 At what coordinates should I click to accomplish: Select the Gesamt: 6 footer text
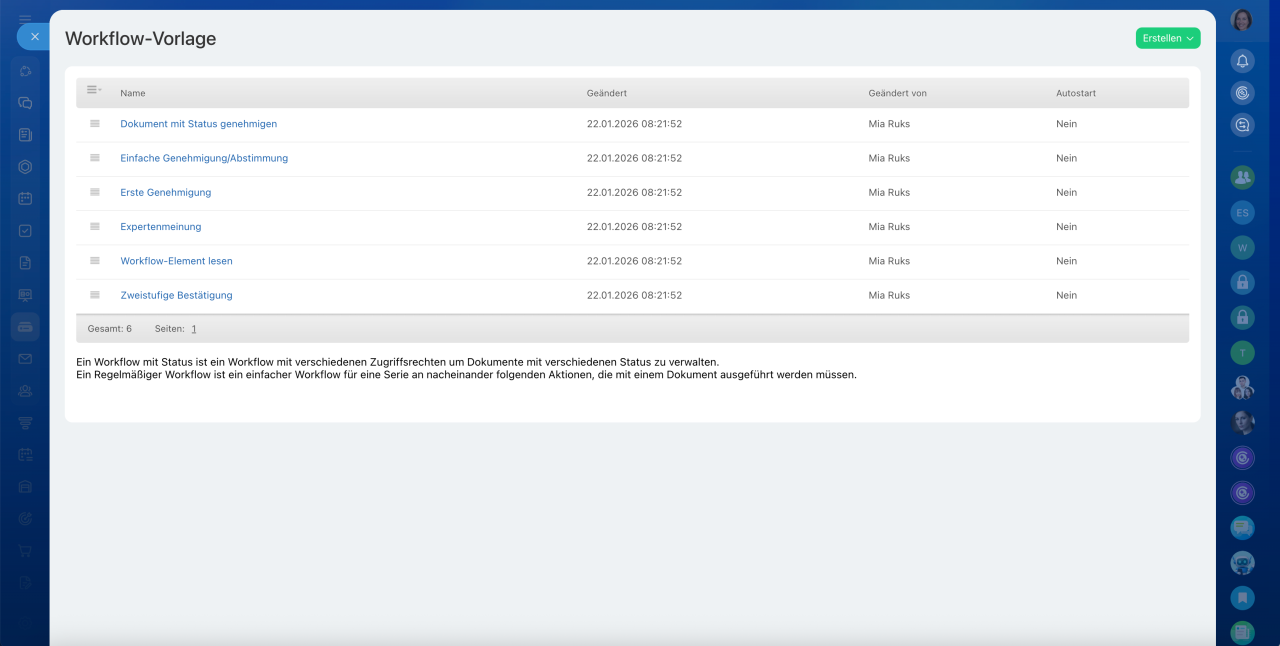coord(110,329)
